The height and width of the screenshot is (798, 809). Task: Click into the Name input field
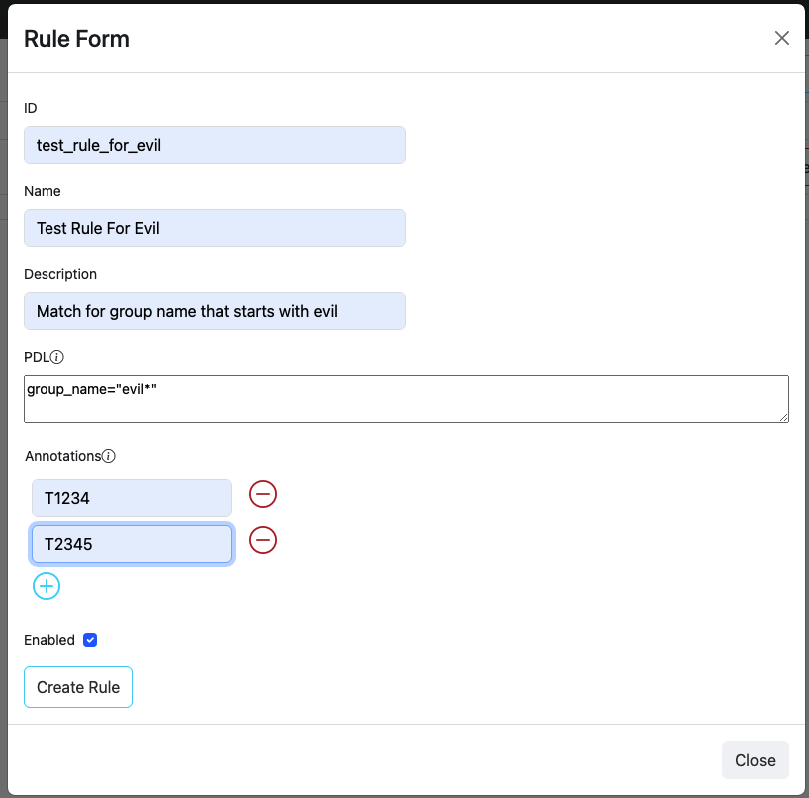214,228
